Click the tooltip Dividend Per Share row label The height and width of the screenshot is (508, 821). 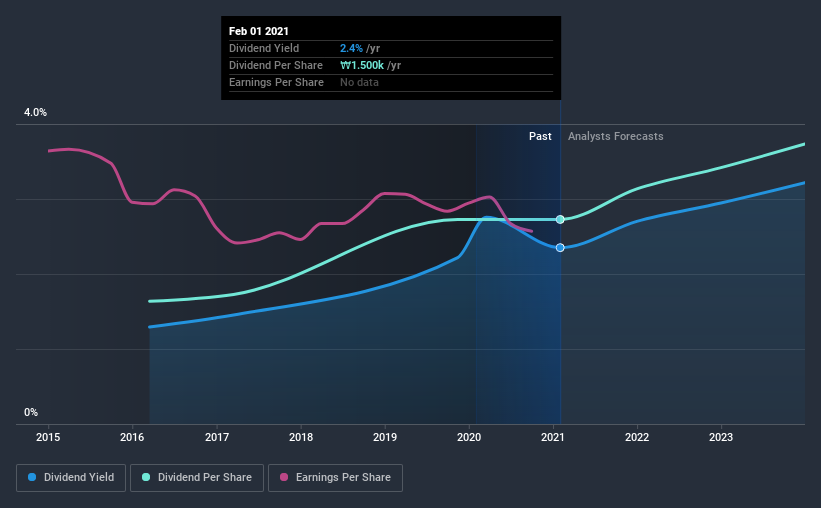(276, 65)
